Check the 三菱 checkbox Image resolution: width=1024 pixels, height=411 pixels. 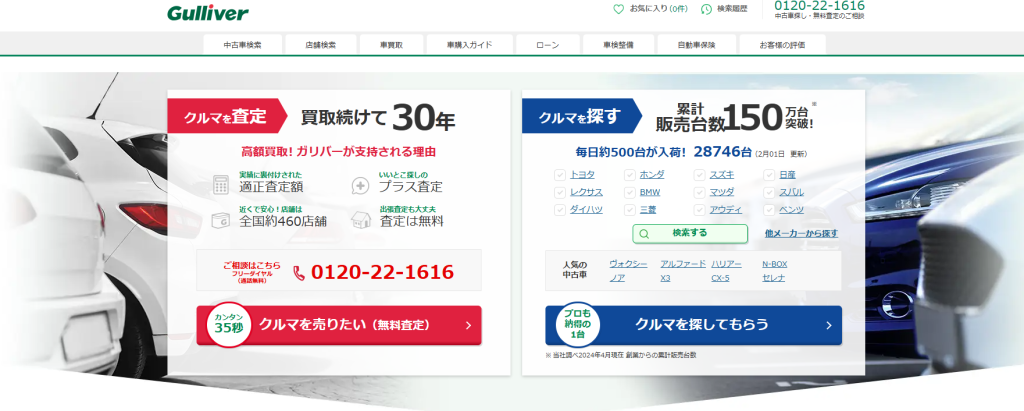(630, 210)
